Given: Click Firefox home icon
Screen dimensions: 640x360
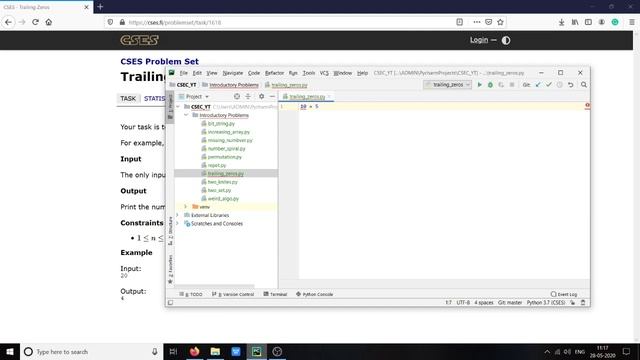Looking at the screenshot, I should pyautogui.click(x=49, y=22).
